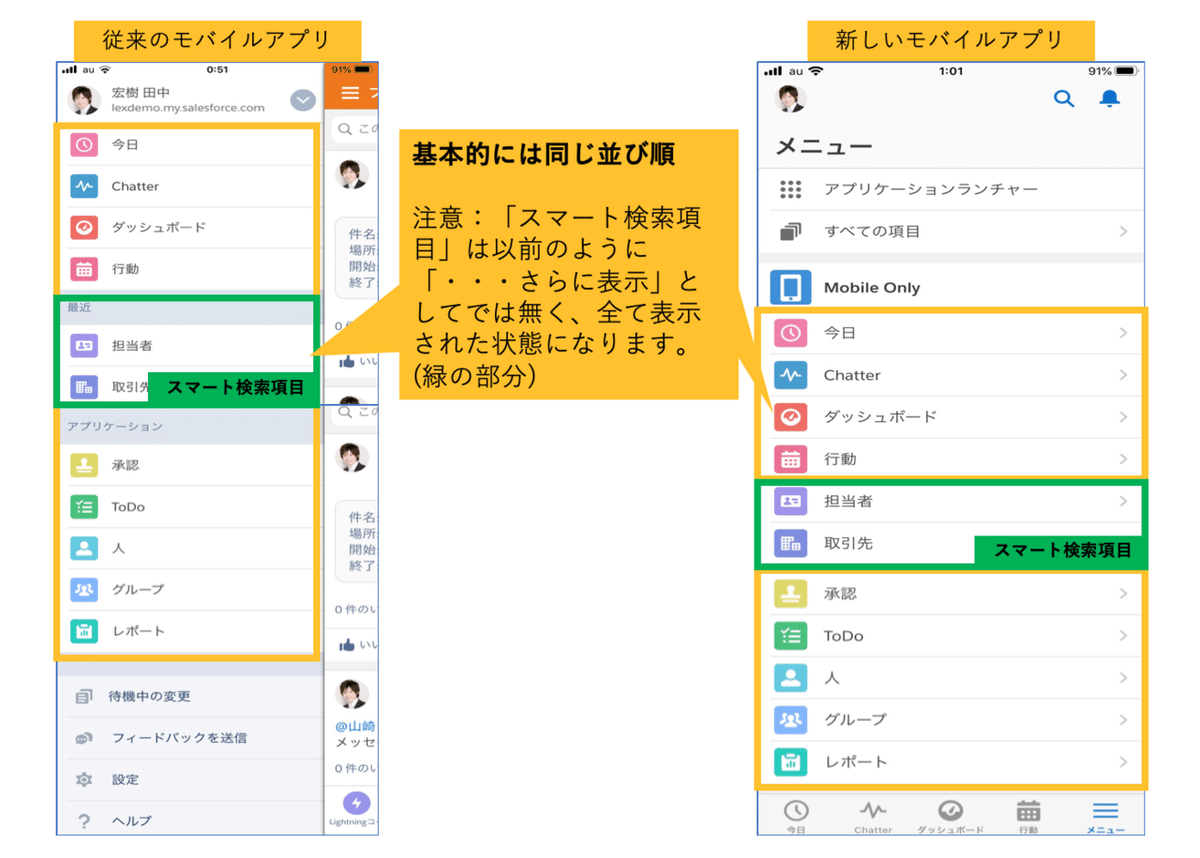Tap 担当者 contact card icon in old app
The image size is (1200, 858).
pos(84,346)
